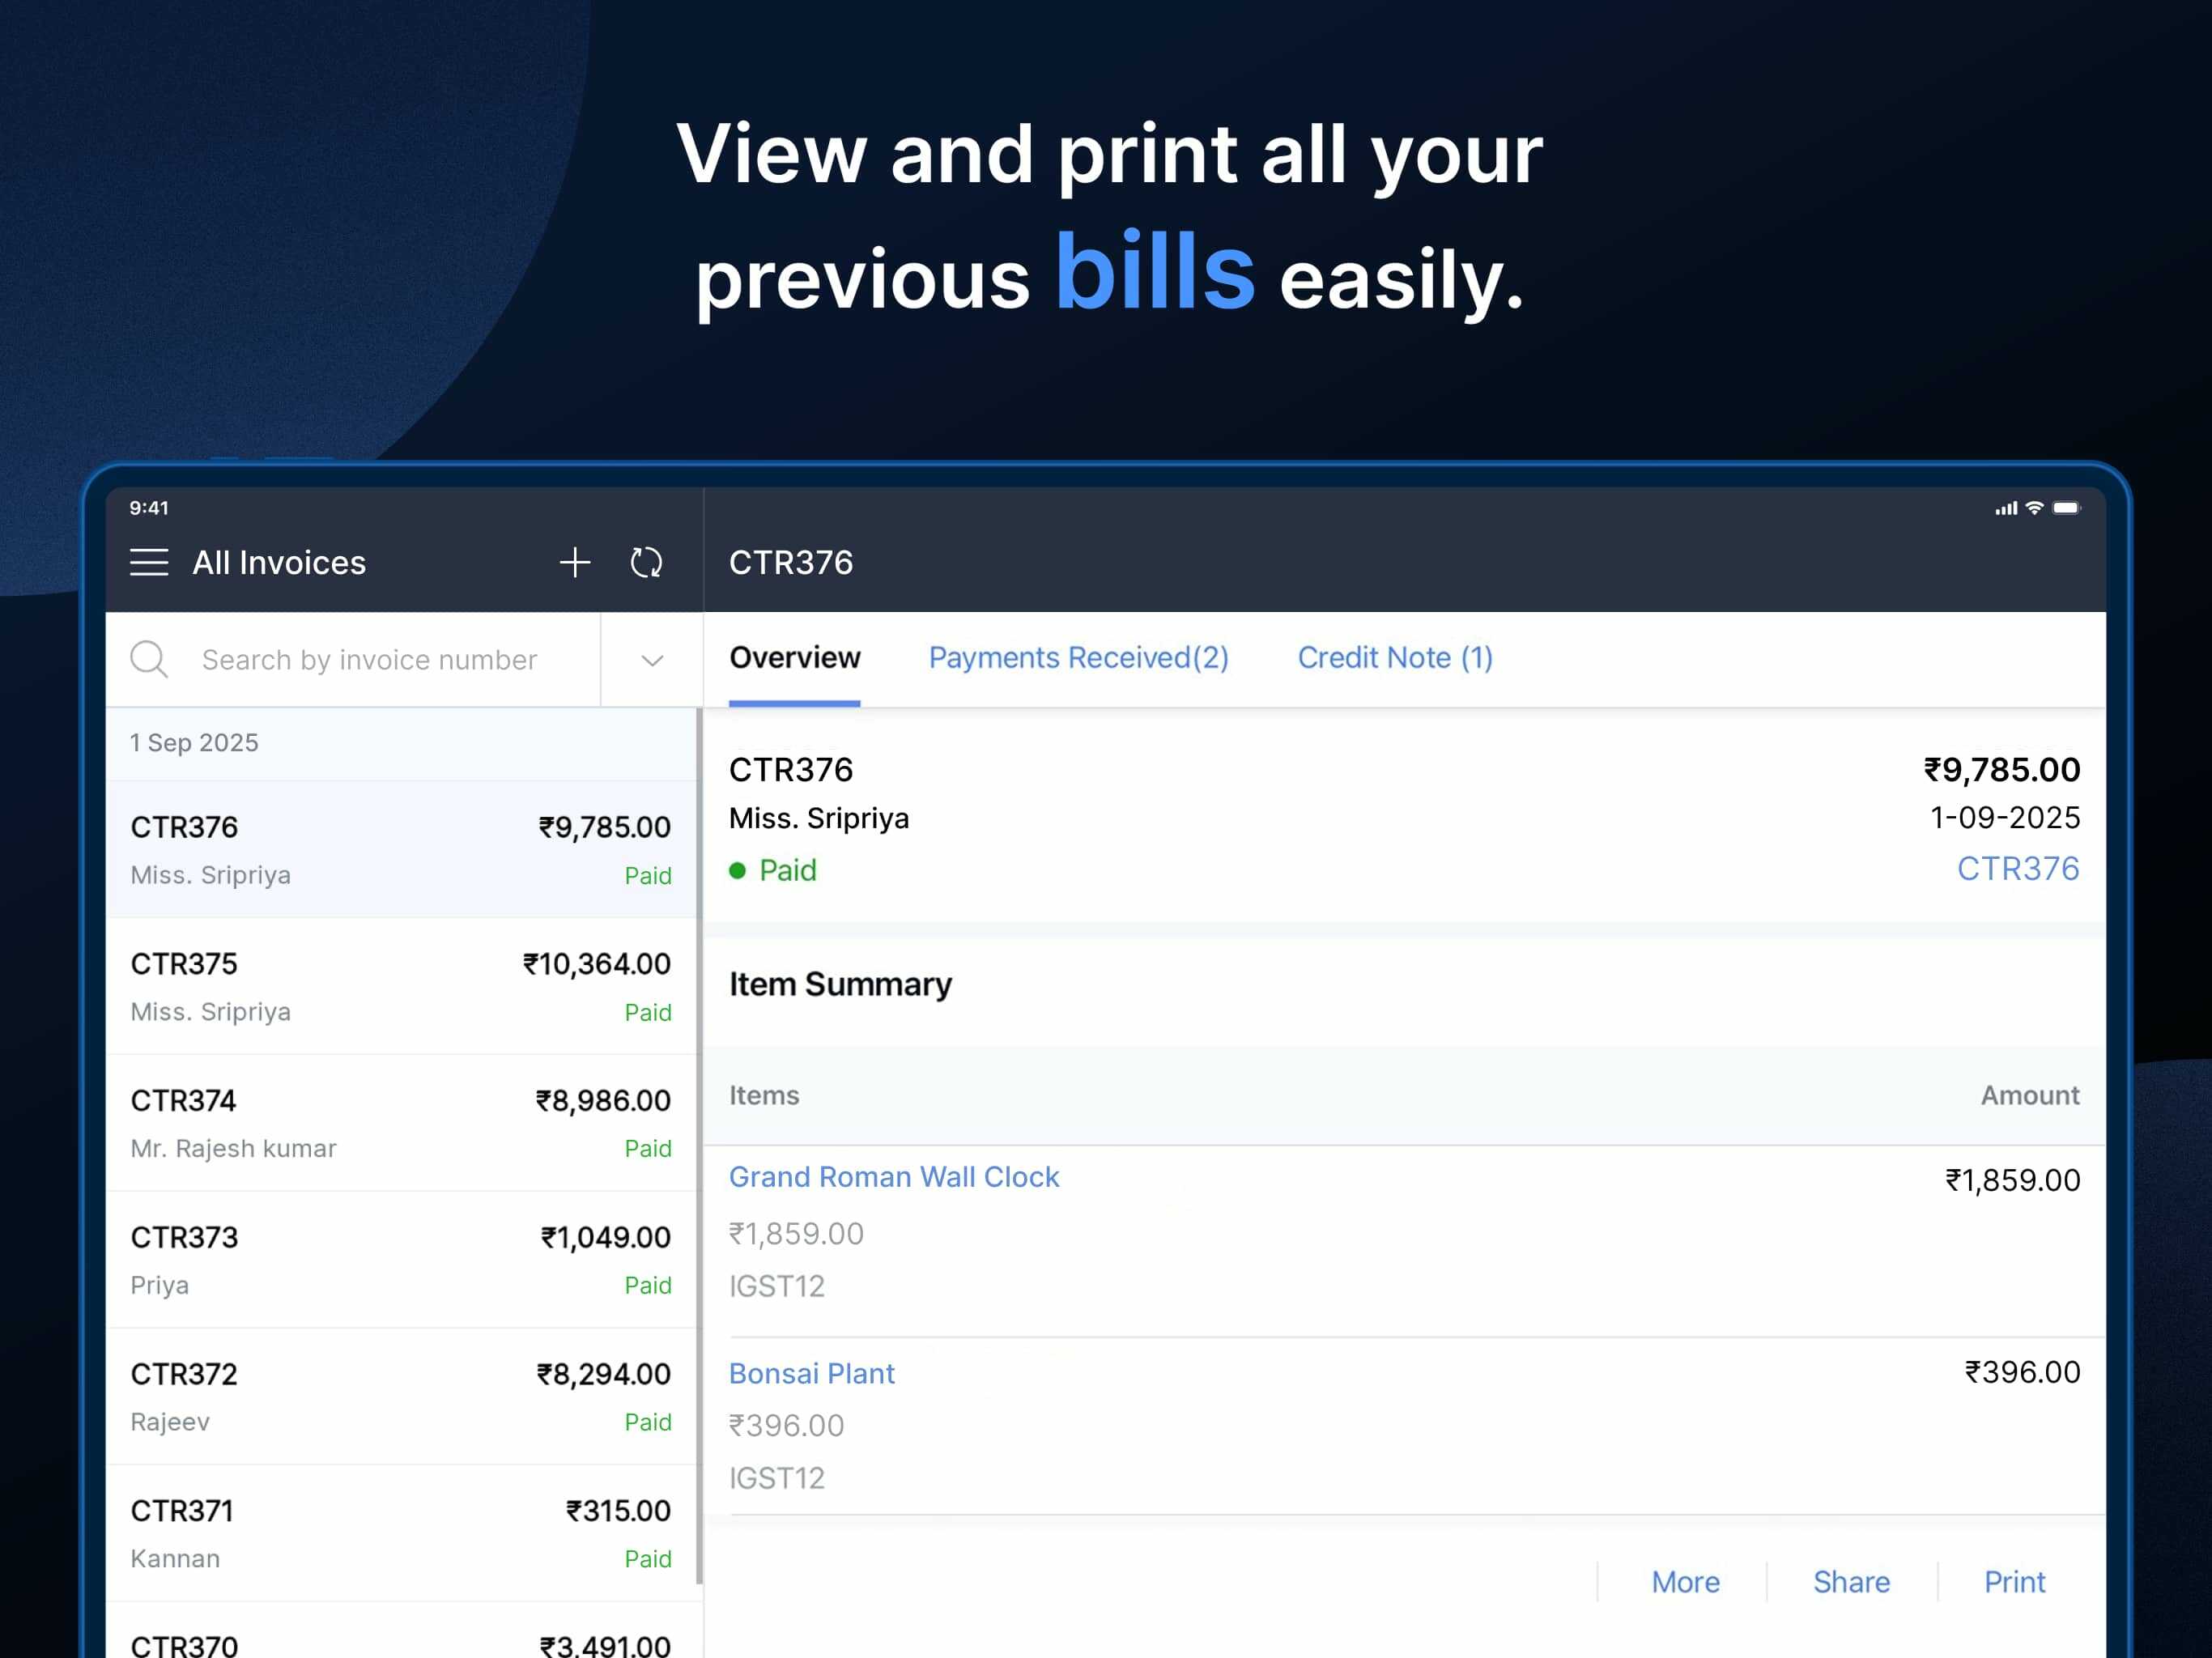Open the Grand Roman Wall Clock item link
The image size is (2212, 1658).
(894, 1177)
